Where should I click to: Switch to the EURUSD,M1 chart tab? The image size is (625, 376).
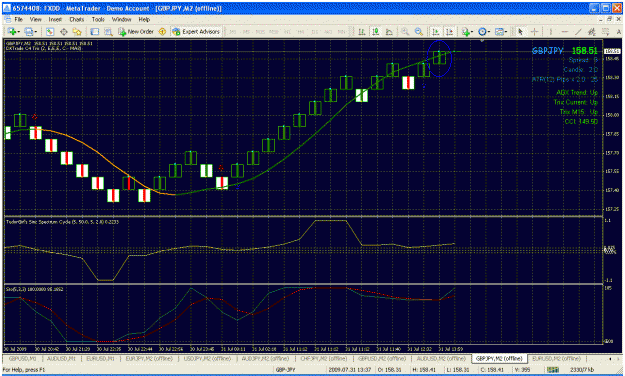(x=100, y=358)
